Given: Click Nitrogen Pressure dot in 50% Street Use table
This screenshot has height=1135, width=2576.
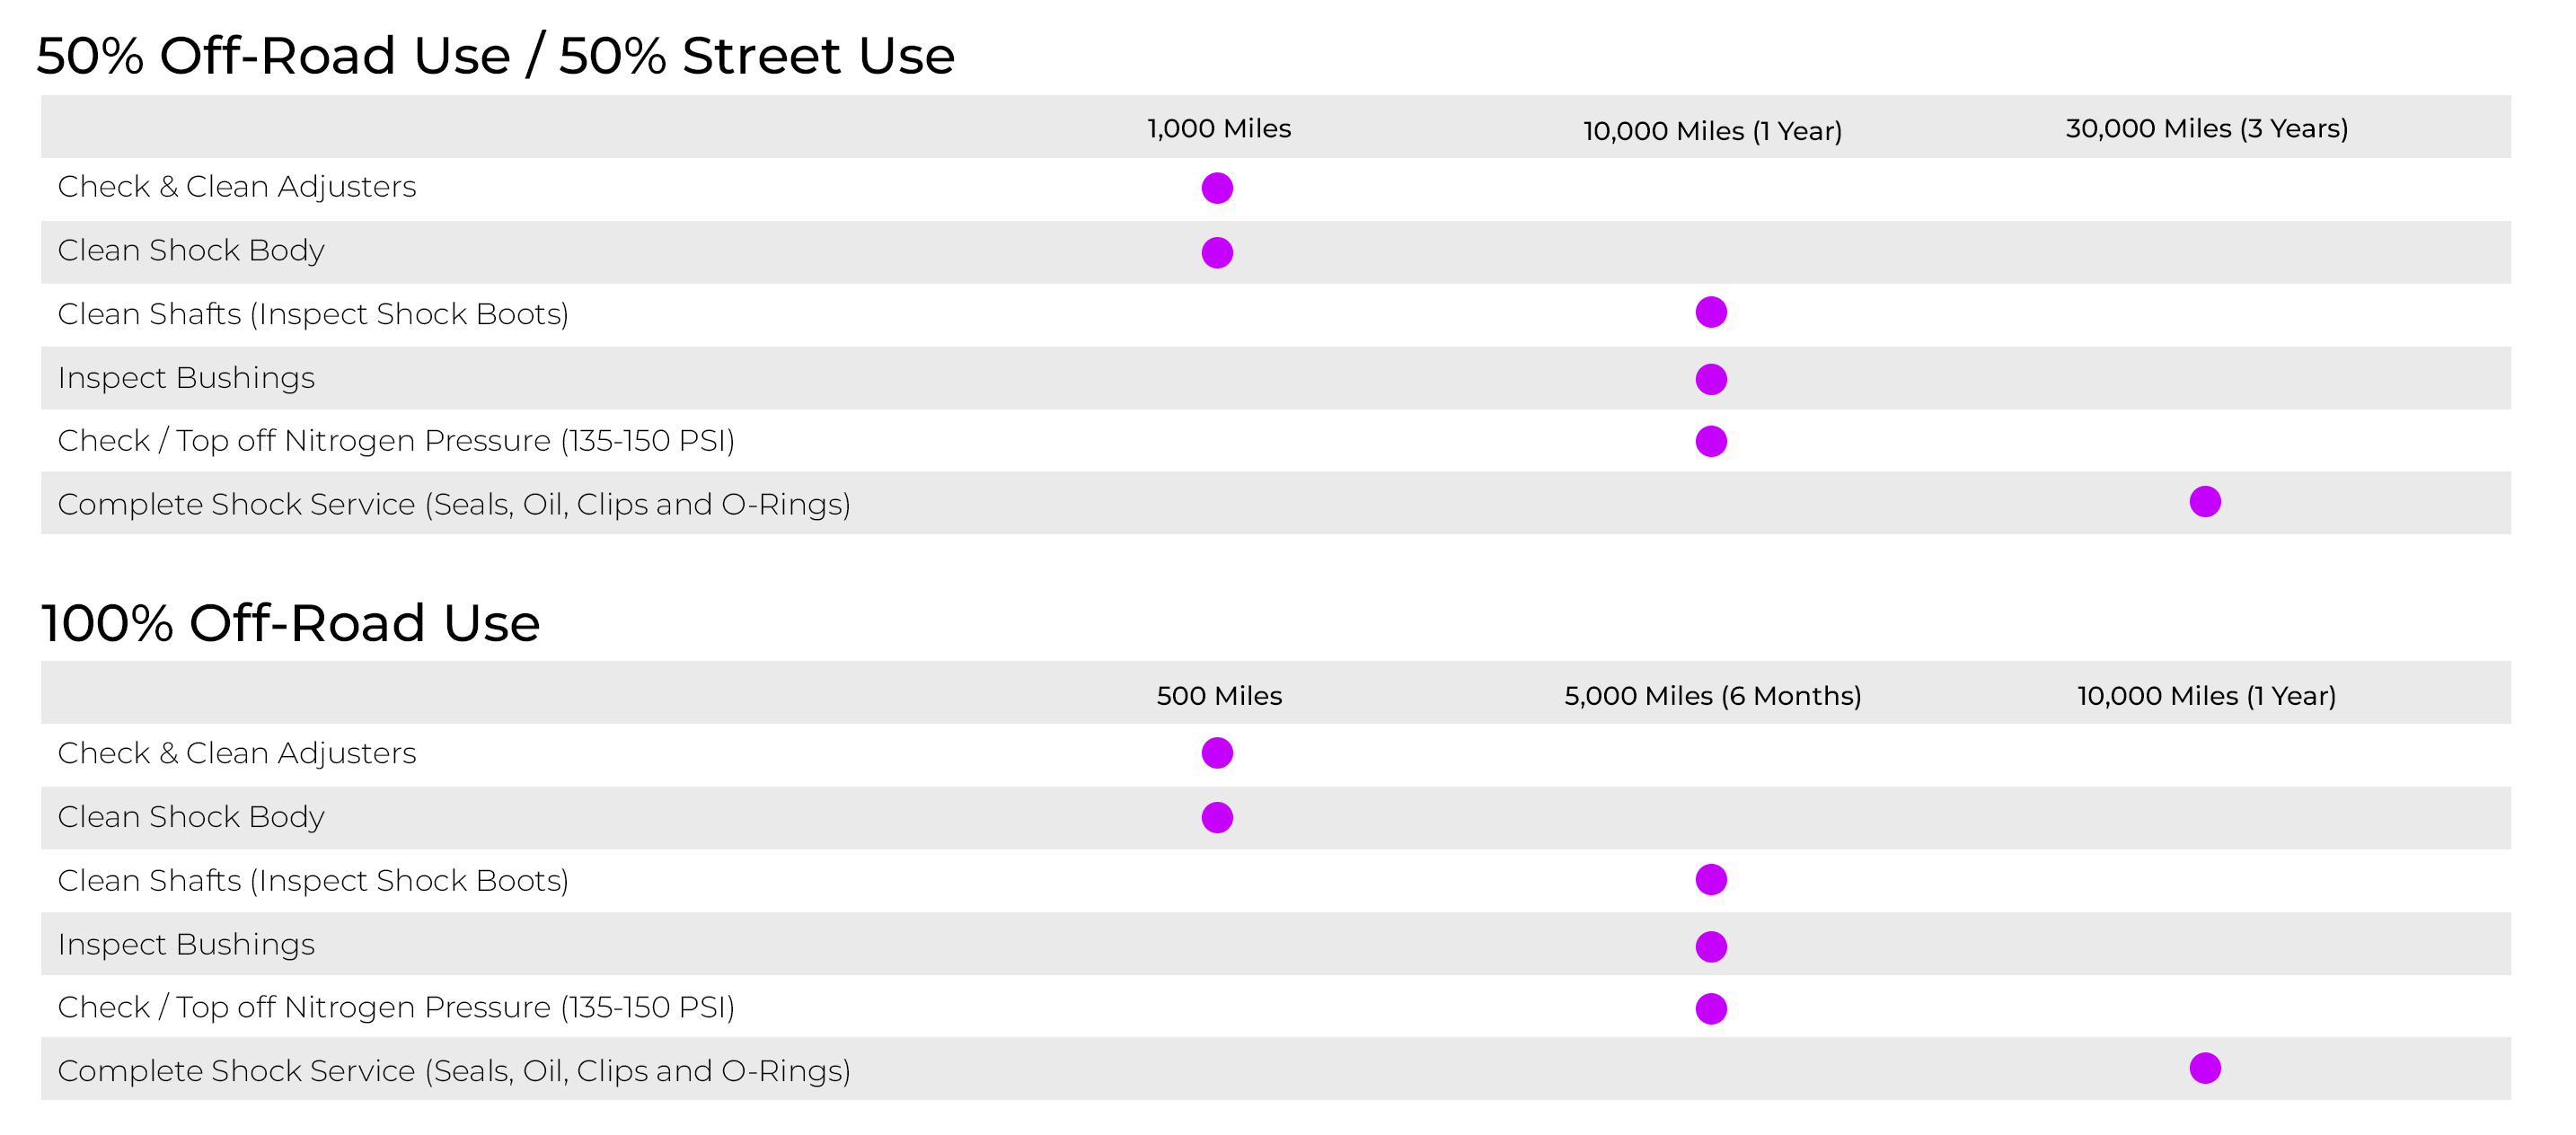Looking at the screenshot, I should [x=1711, y=441].
